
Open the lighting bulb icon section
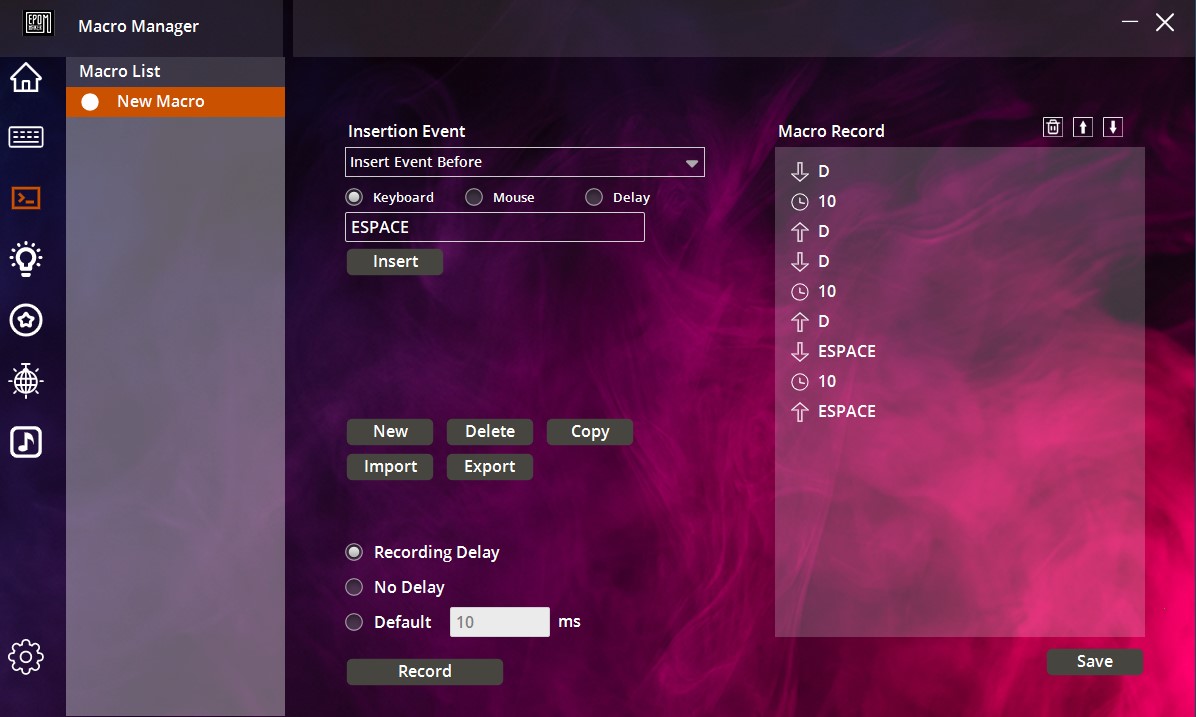click(x=26, y=259)
